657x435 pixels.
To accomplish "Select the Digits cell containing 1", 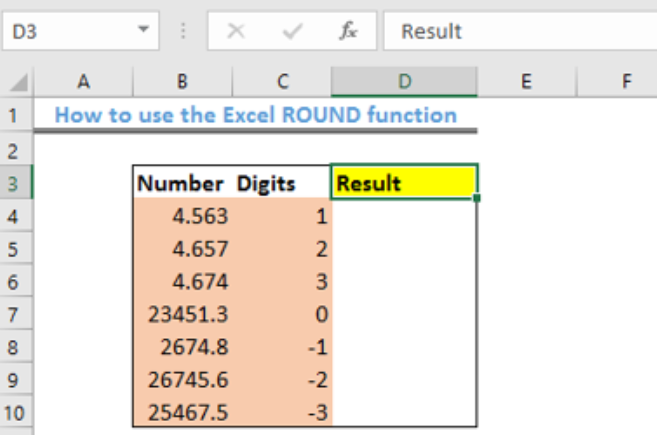I will [x=282, y=216].
